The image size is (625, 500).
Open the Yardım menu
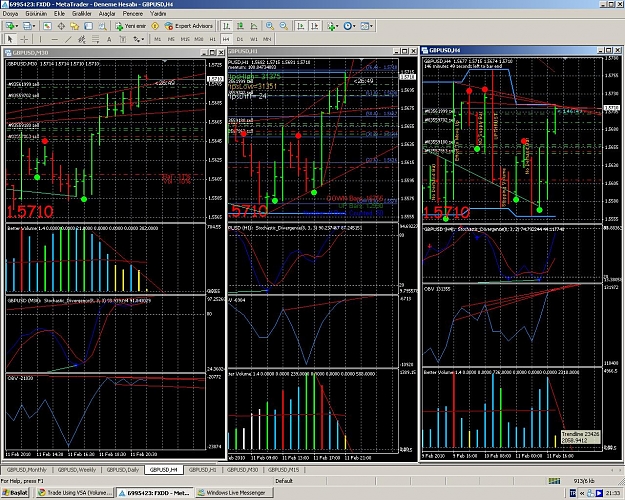(x=158, y=14)
